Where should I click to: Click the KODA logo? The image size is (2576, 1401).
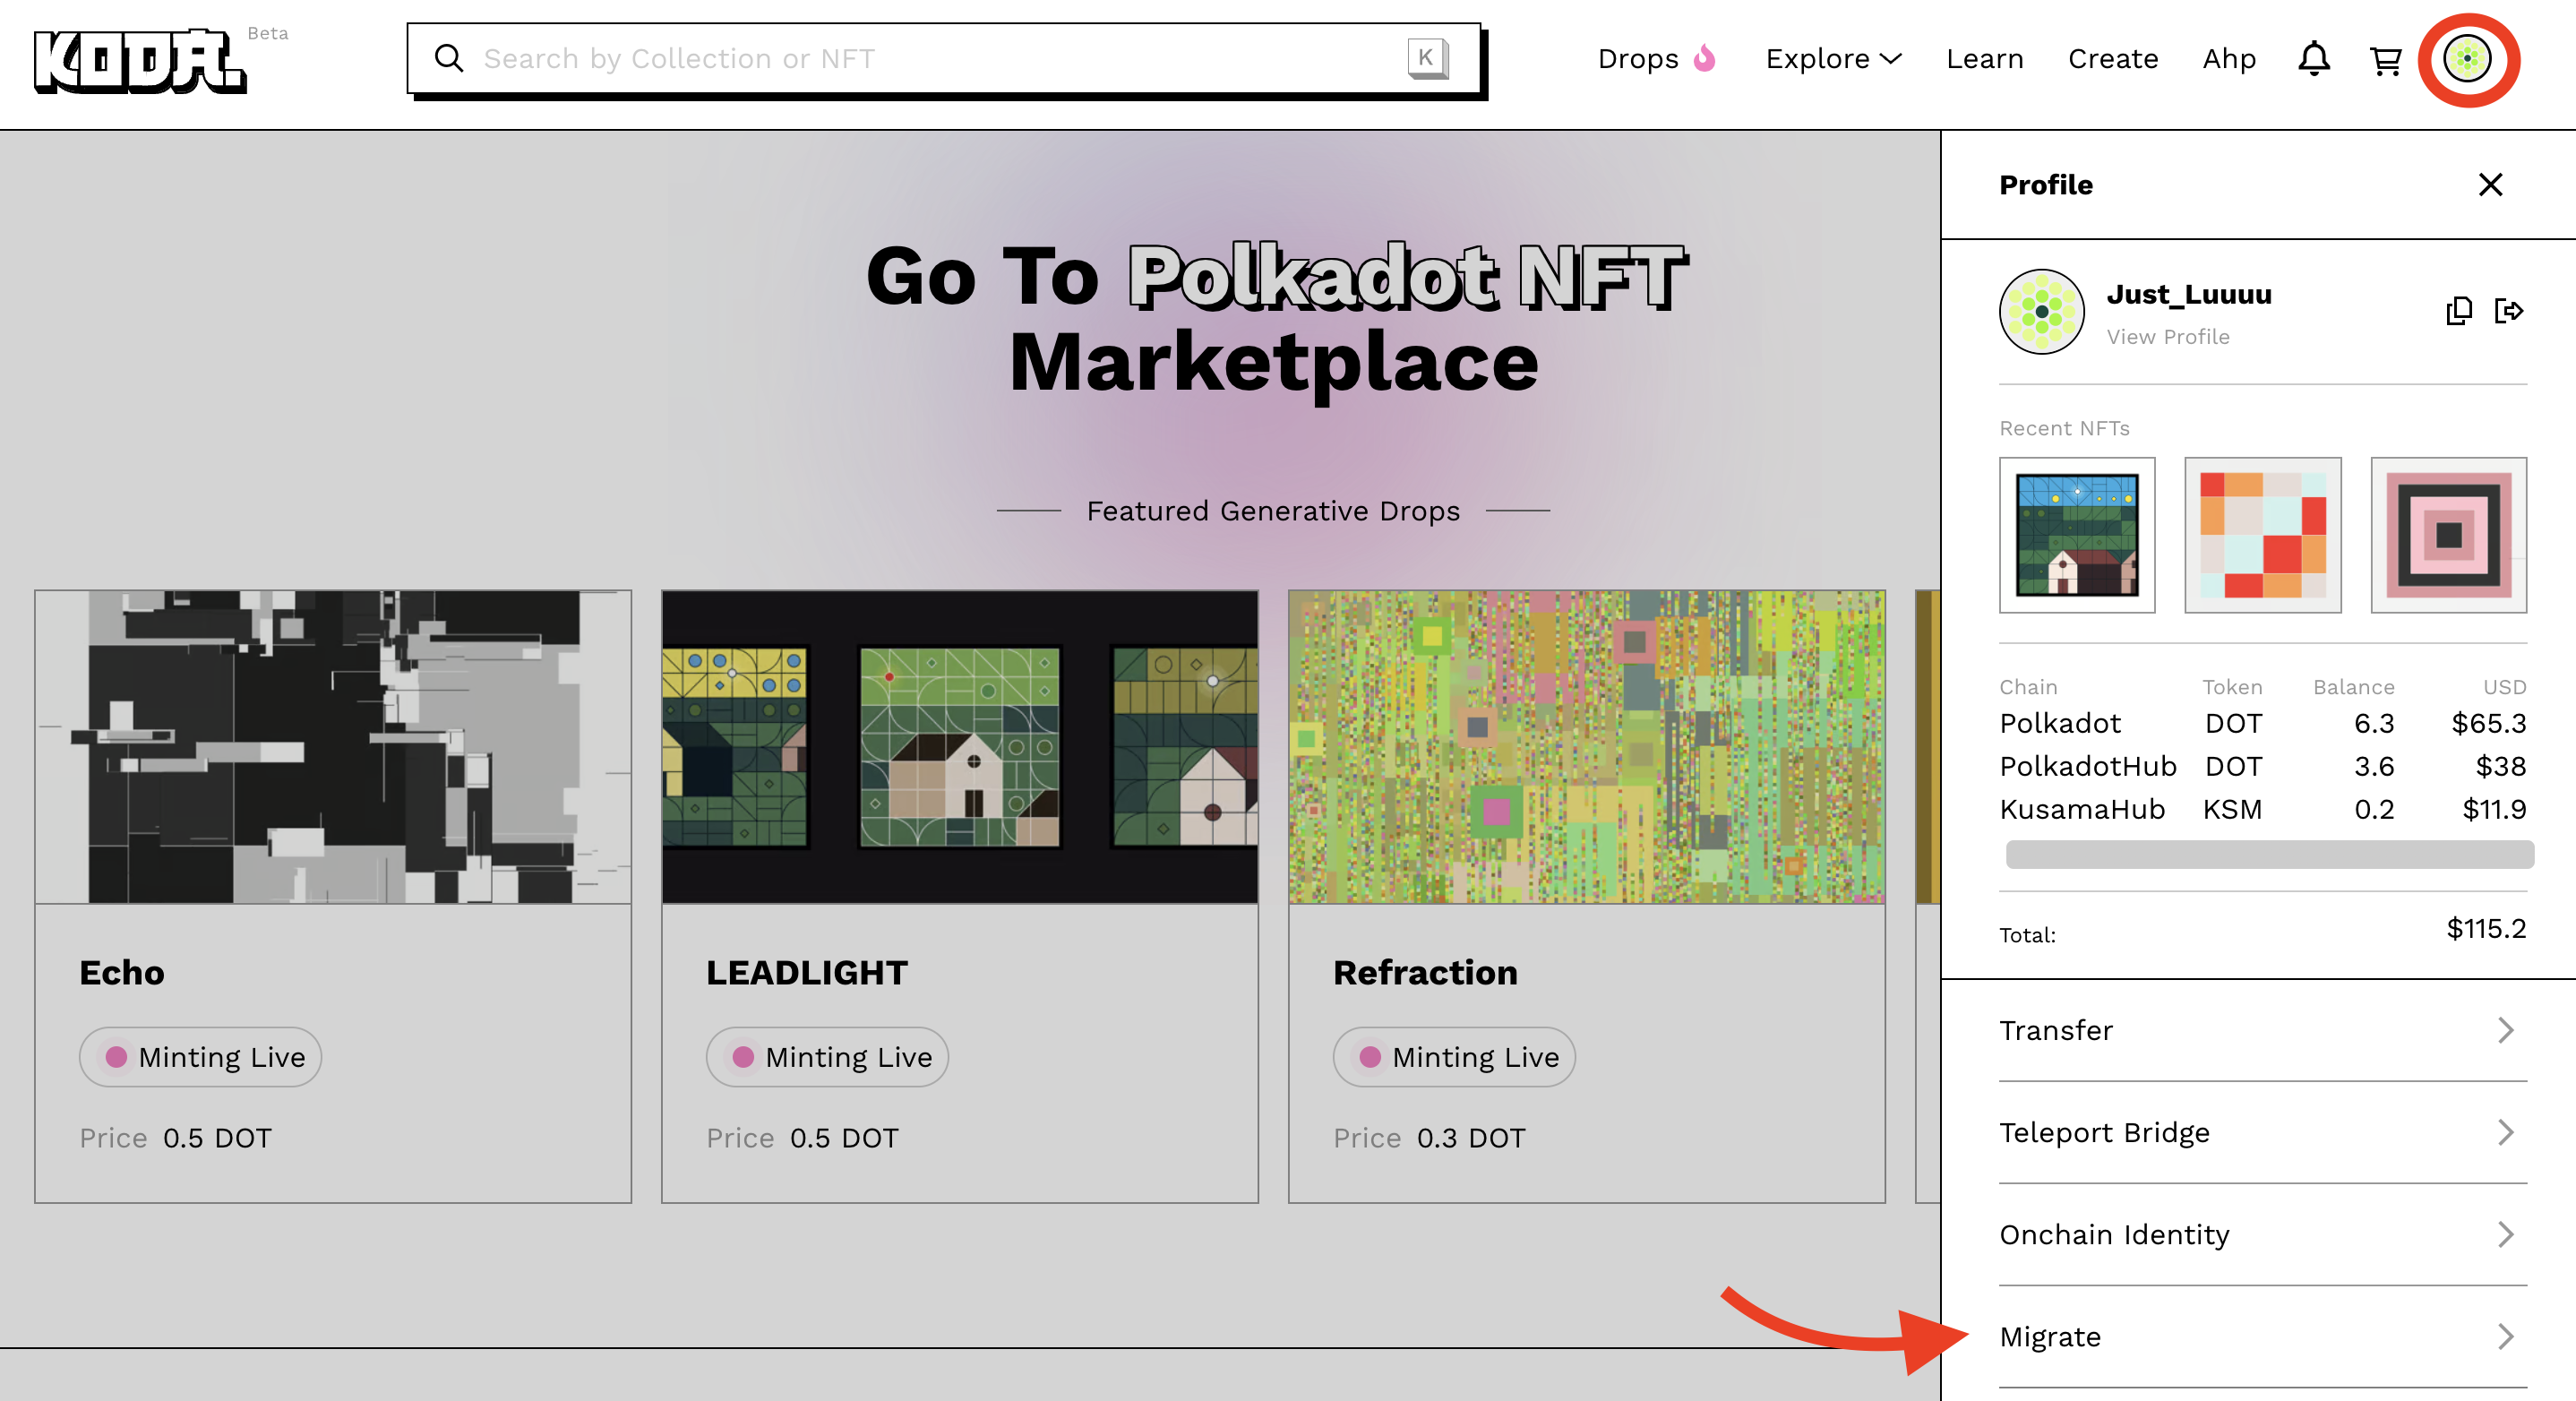(x=140, y=60)
